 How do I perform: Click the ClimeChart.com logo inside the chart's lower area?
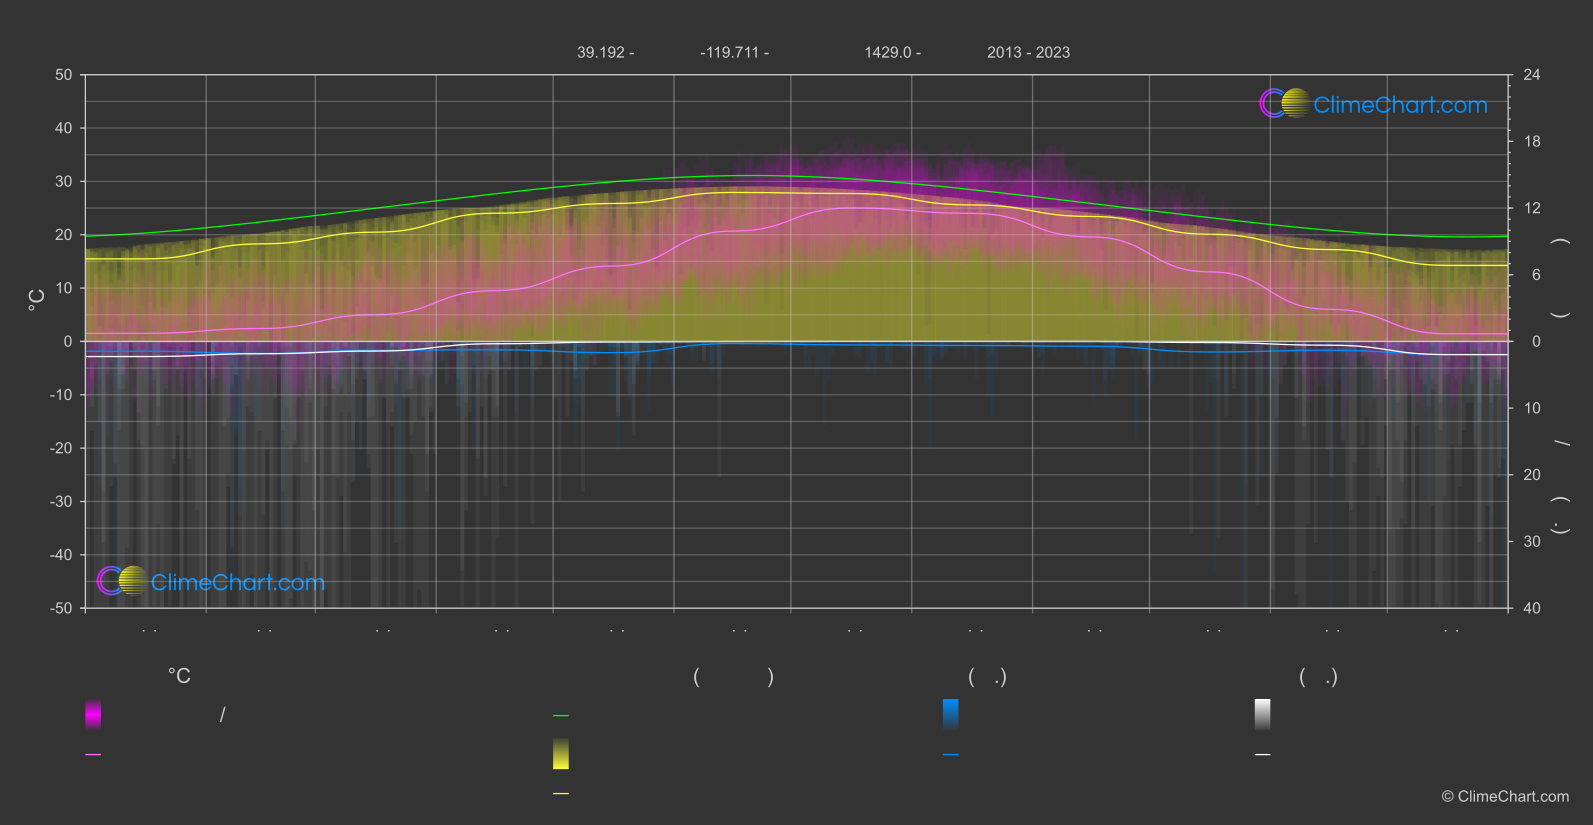coord(211,581)
